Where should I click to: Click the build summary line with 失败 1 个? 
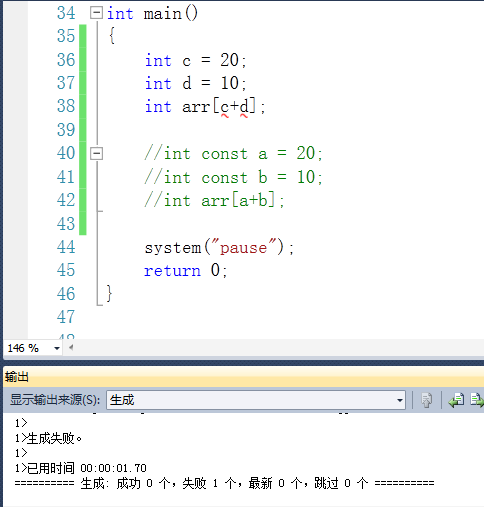click(224, 483)
